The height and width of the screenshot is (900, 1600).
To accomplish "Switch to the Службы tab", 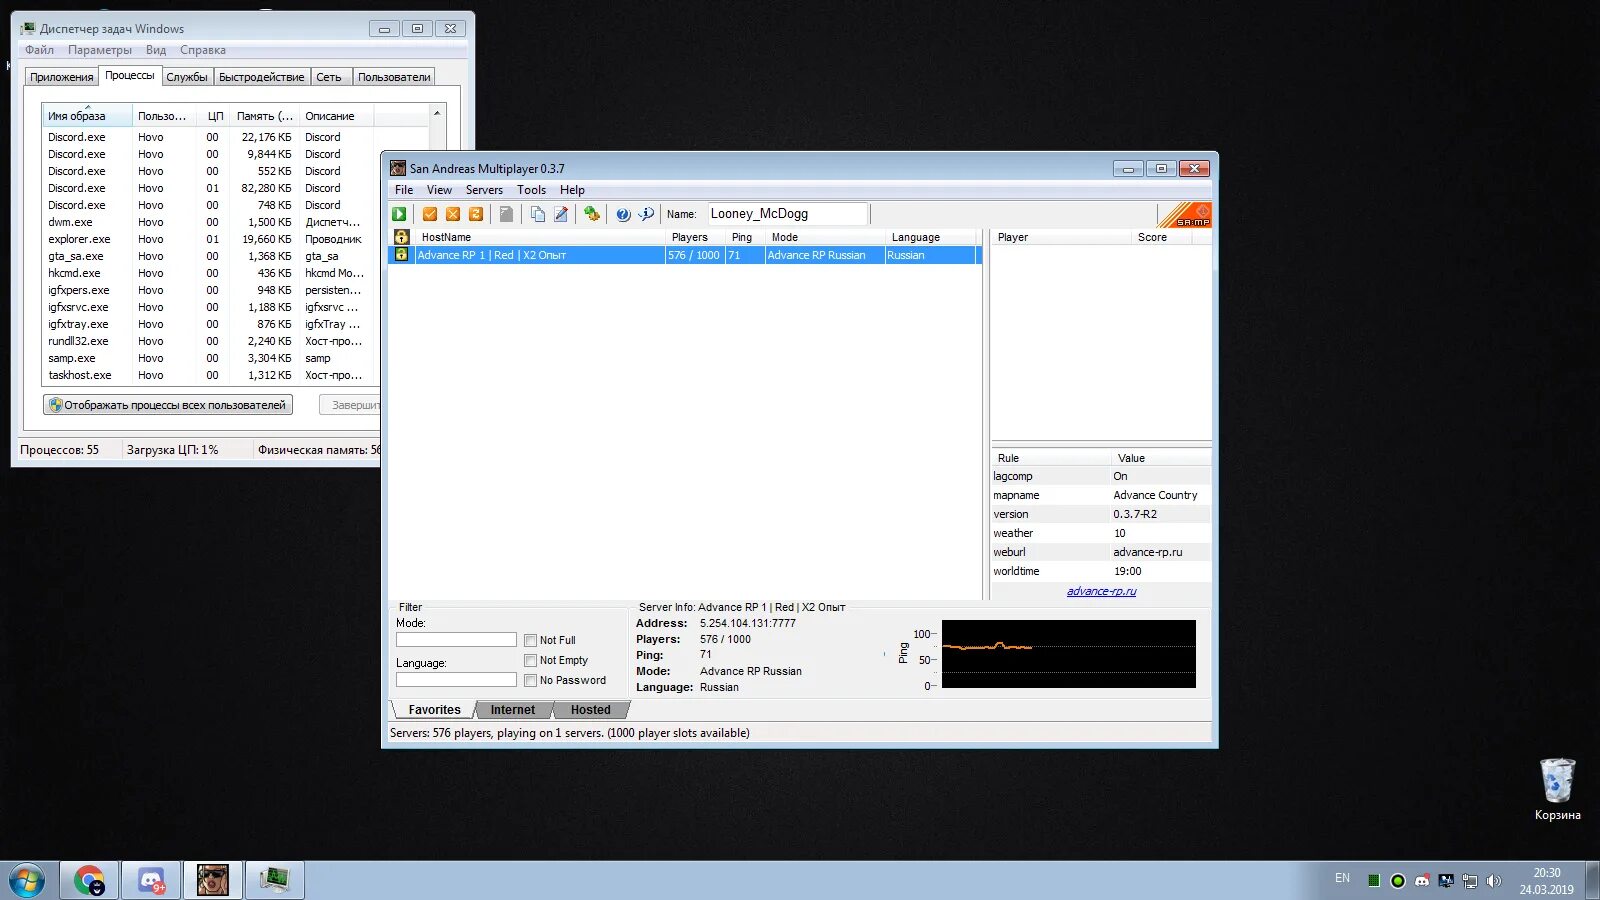I will coord(187,77).
